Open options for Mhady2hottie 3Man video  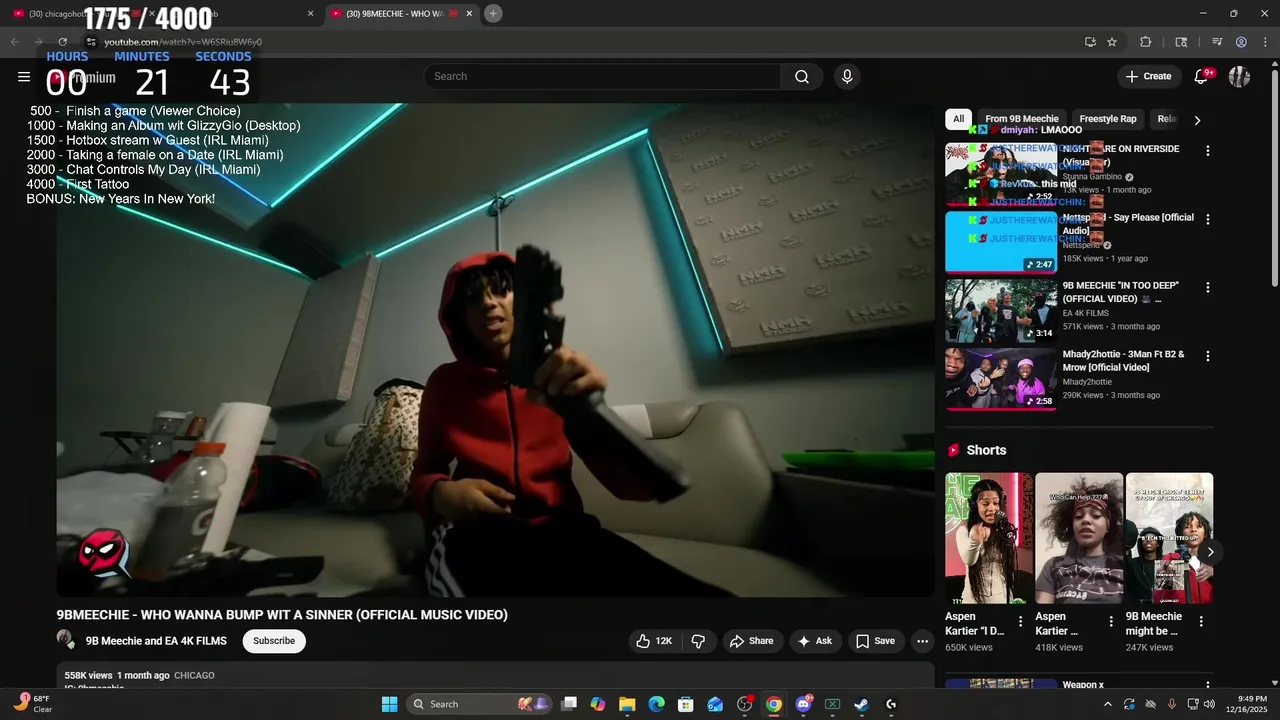(1207, 356)
